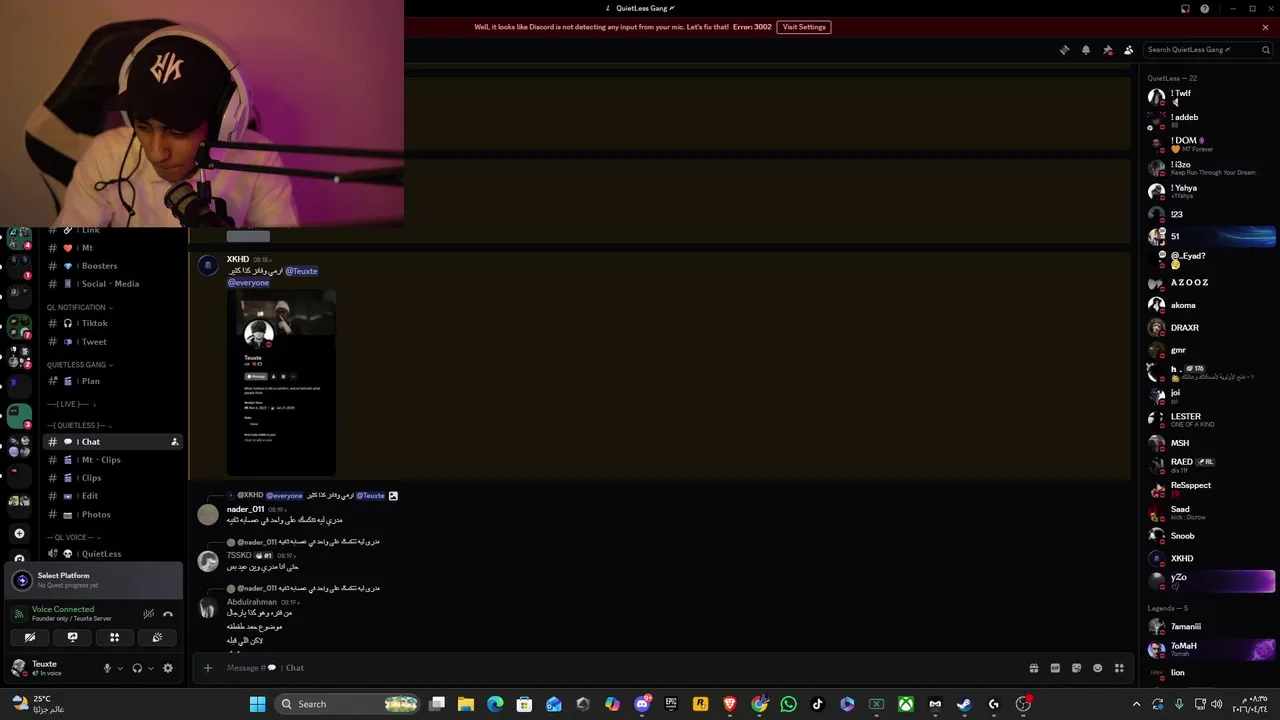Start an activity button

click(114, 637)
